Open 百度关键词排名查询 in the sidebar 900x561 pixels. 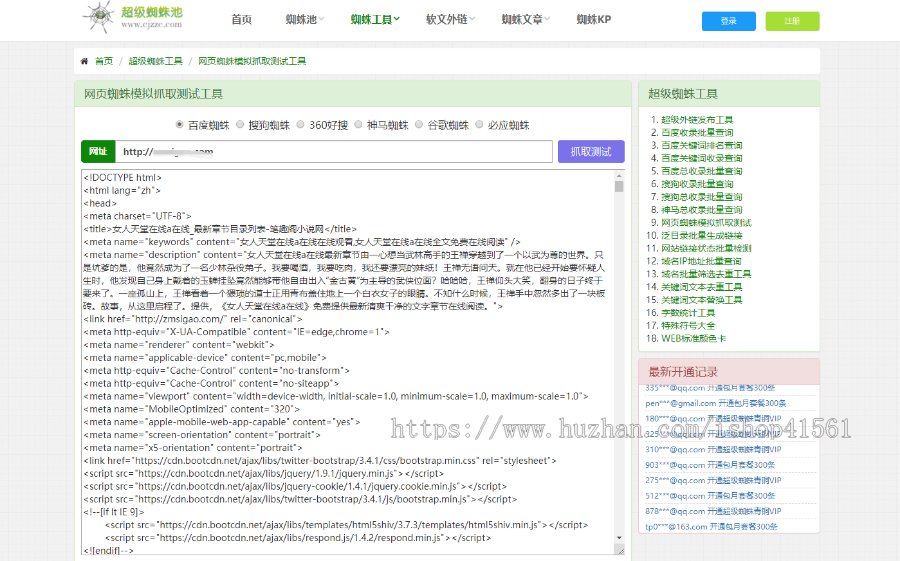(701, 145)
